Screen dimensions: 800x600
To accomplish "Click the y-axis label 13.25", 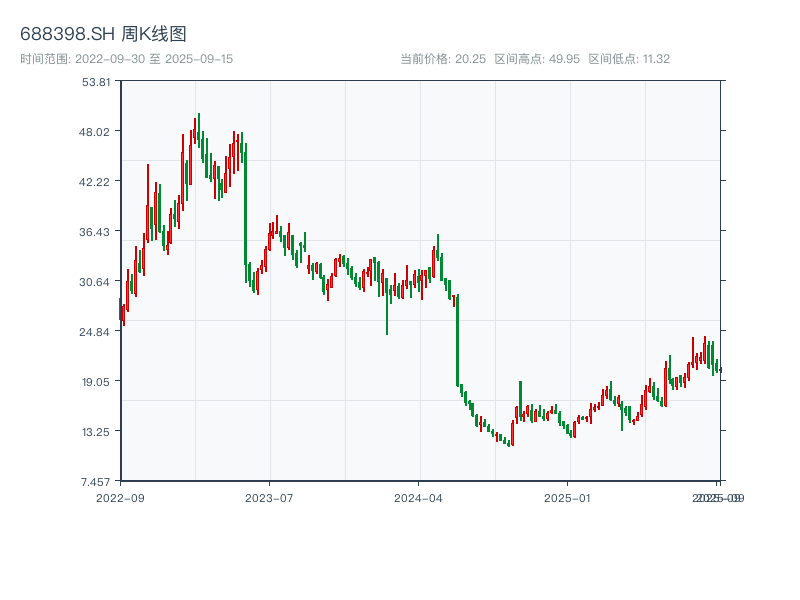I will [x=96, y=432].
